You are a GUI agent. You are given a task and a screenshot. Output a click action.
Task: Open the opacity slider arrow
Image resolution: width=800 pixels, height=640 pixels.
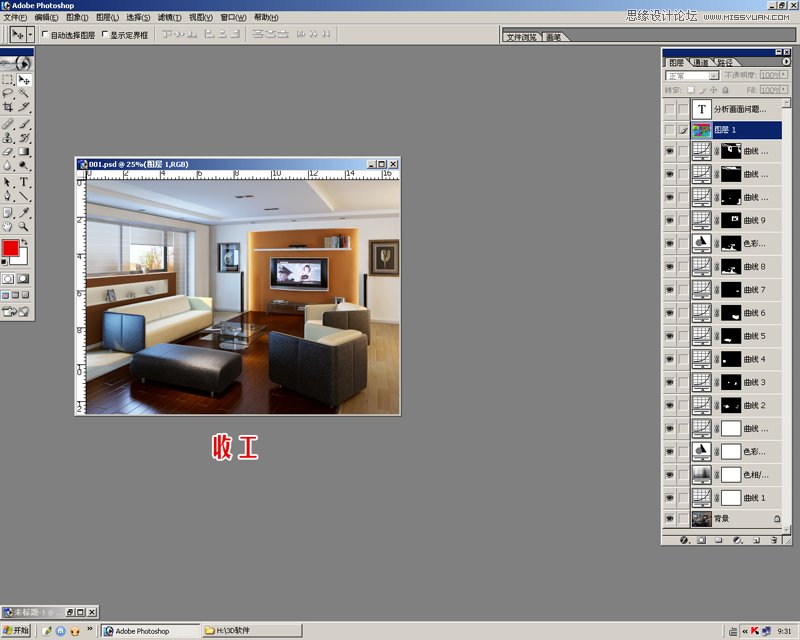[784, 75]
